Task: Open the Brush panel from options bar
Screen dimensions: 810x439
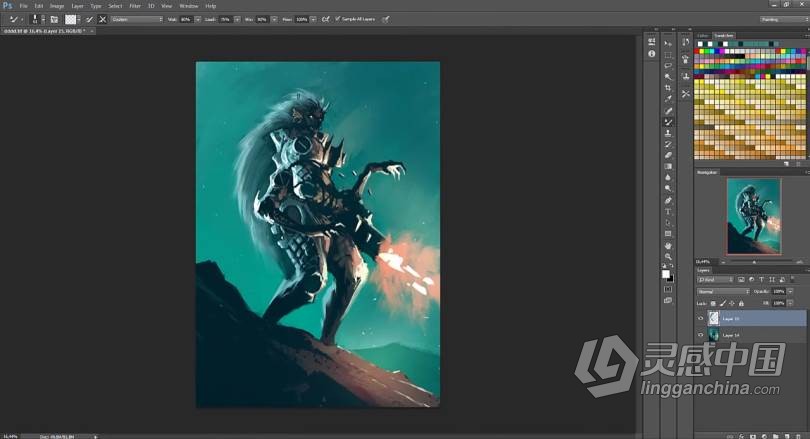Action: 54,19
